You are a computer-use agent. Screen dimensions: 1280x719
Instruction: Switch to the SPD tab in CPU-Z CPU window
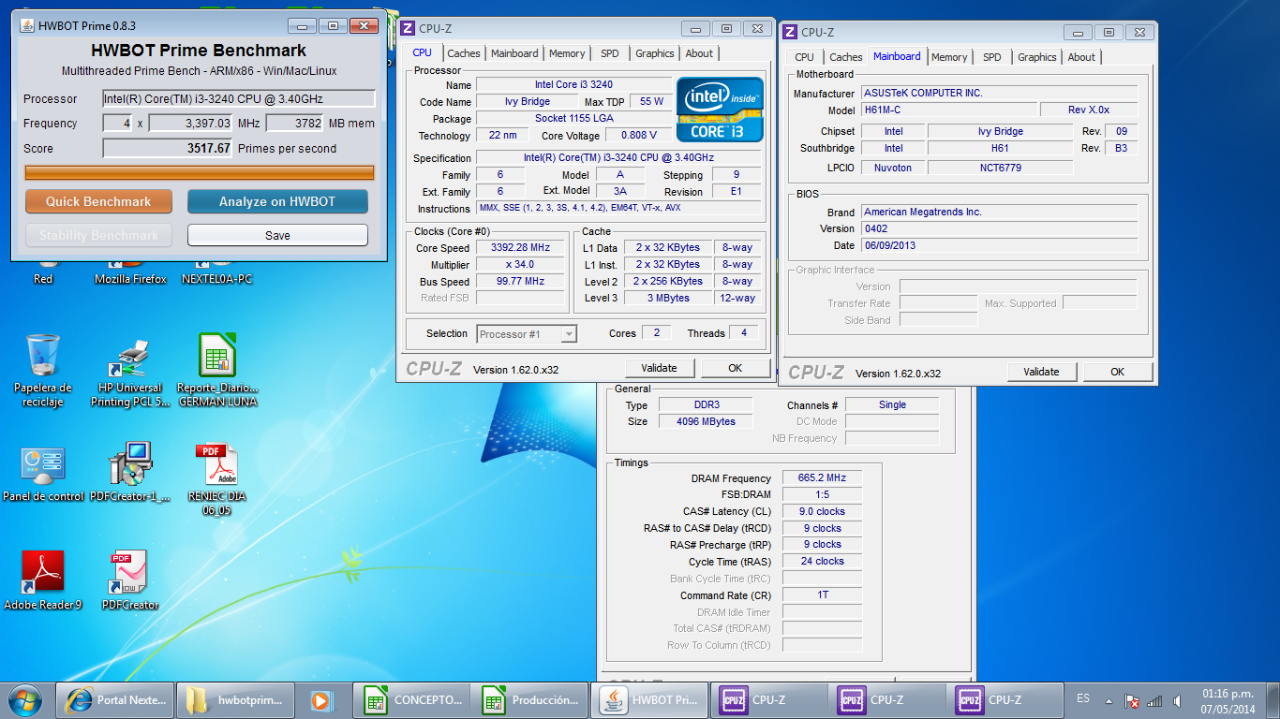point(610,53)
